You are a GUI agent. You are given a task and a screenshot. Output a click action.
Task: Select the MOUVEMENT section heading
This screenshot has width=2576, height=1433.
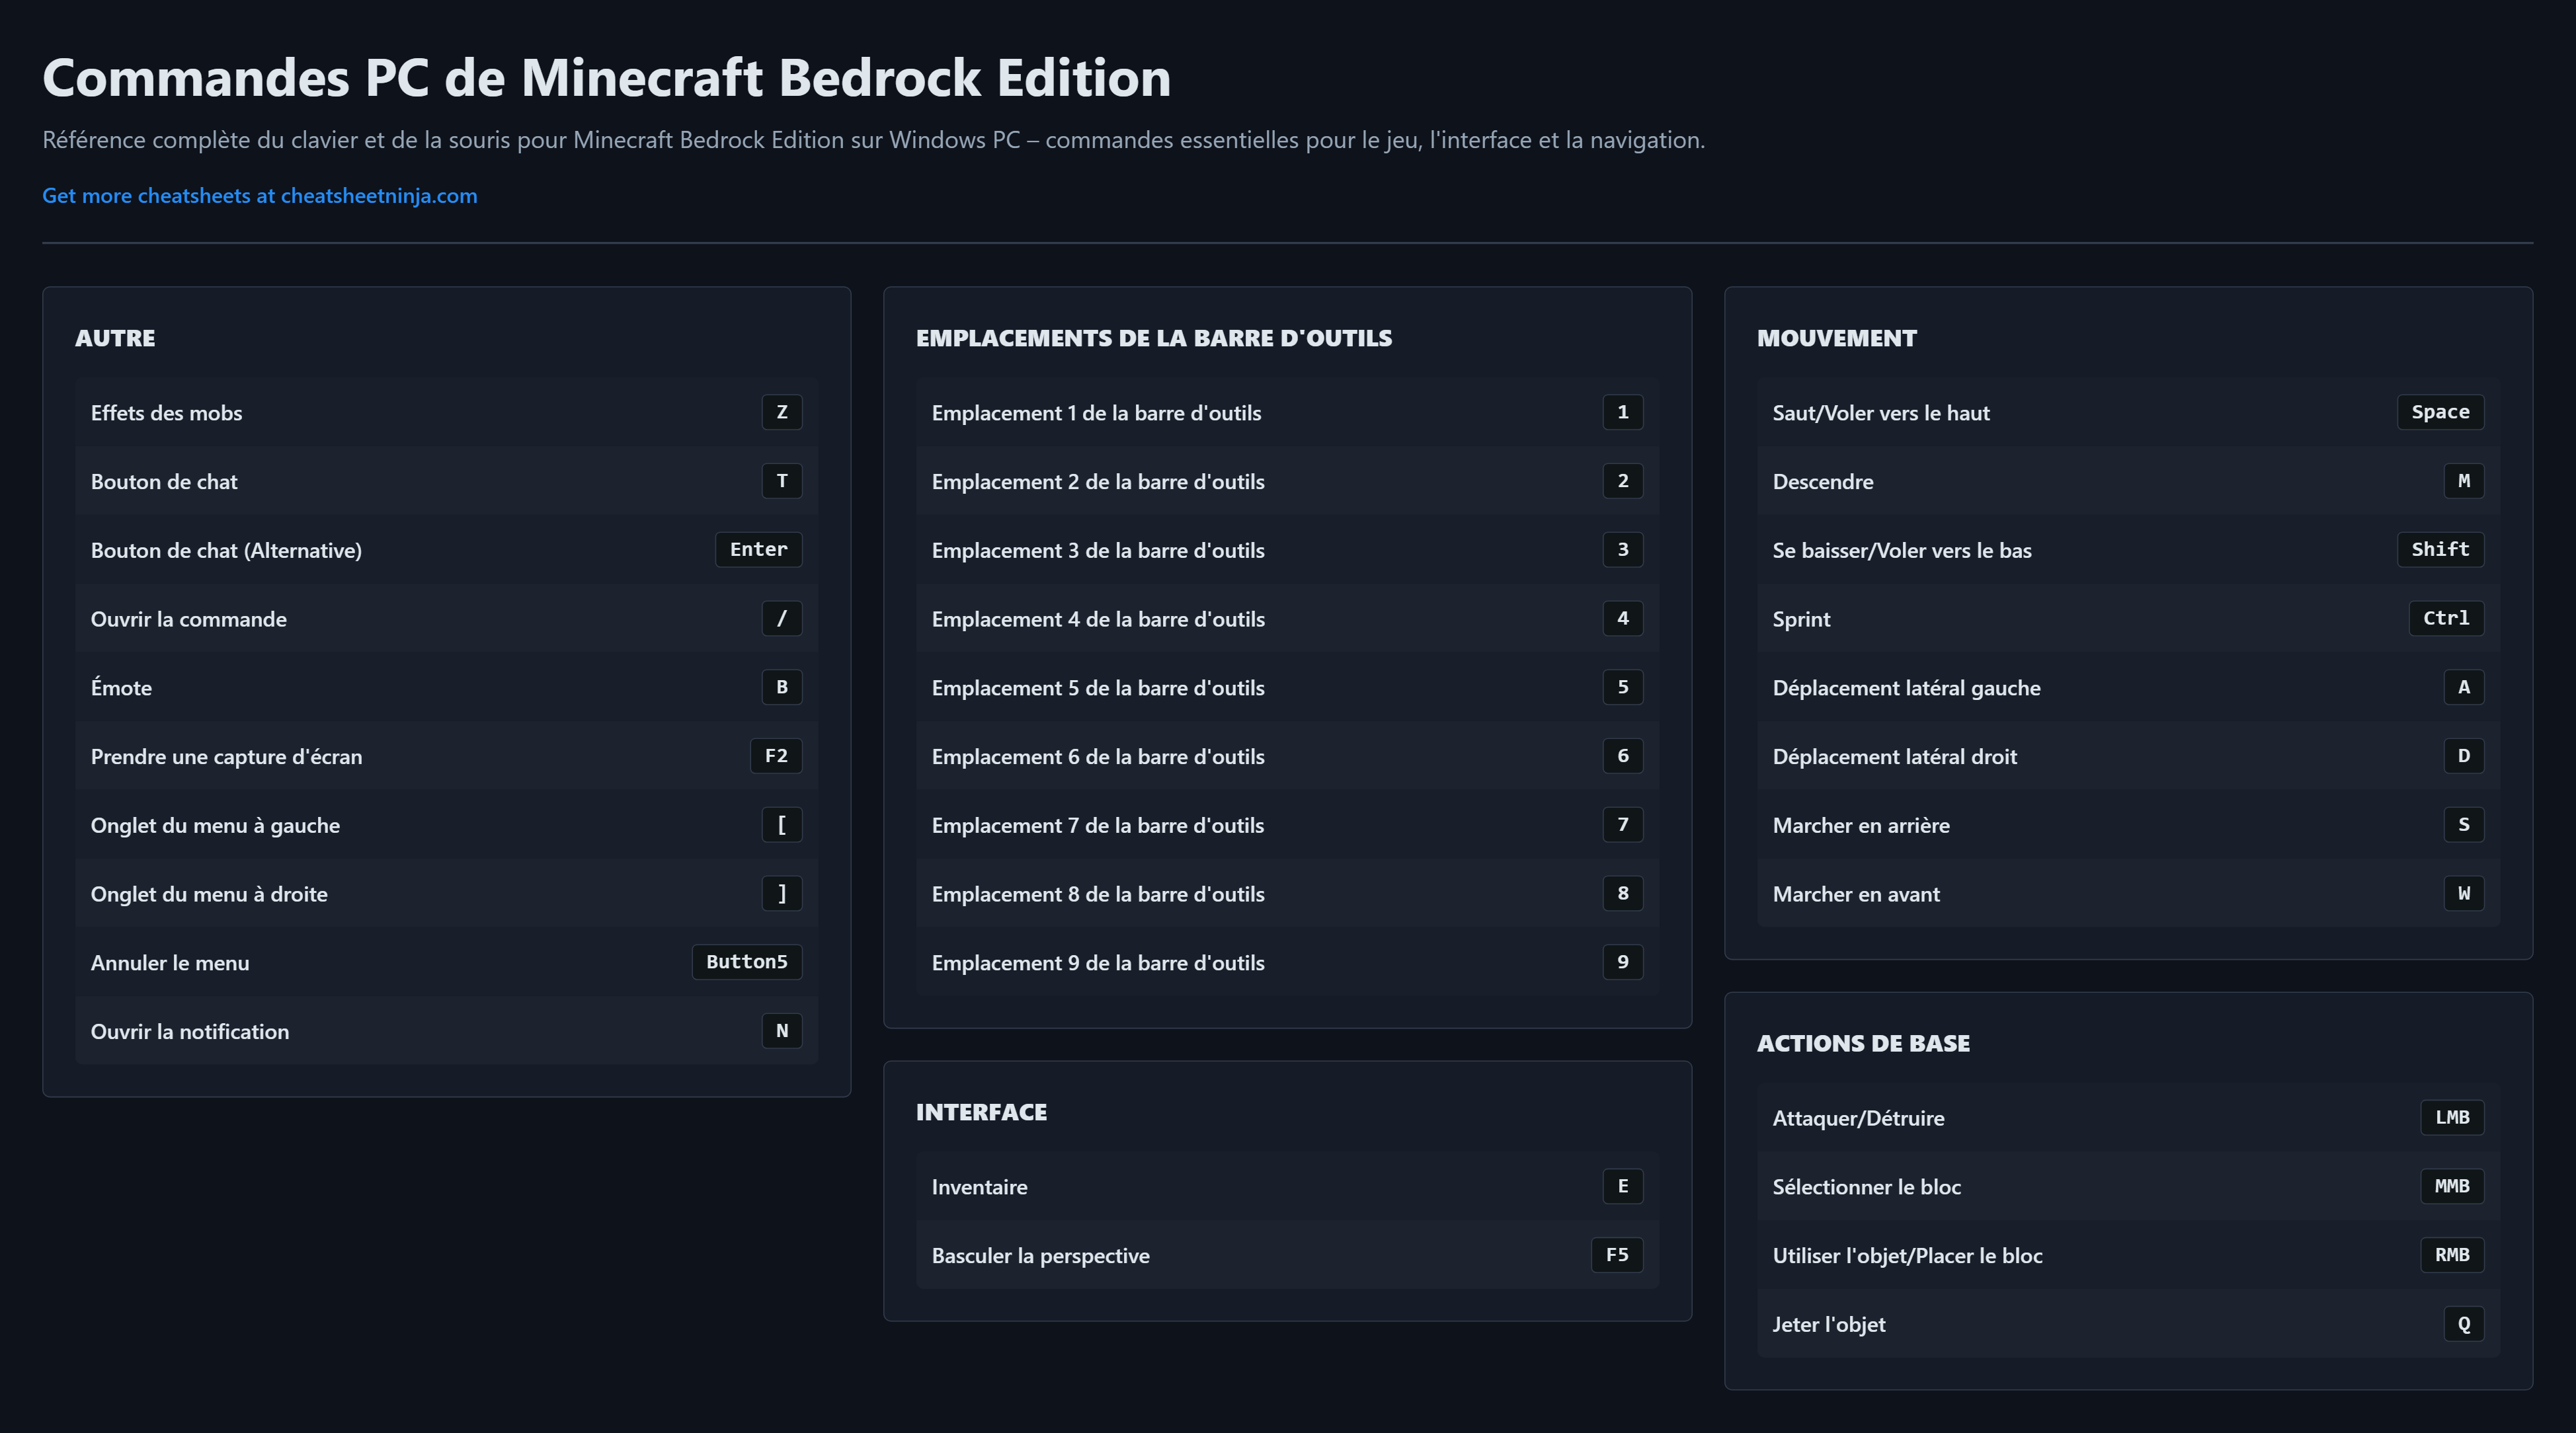[x=1836, y=338]
